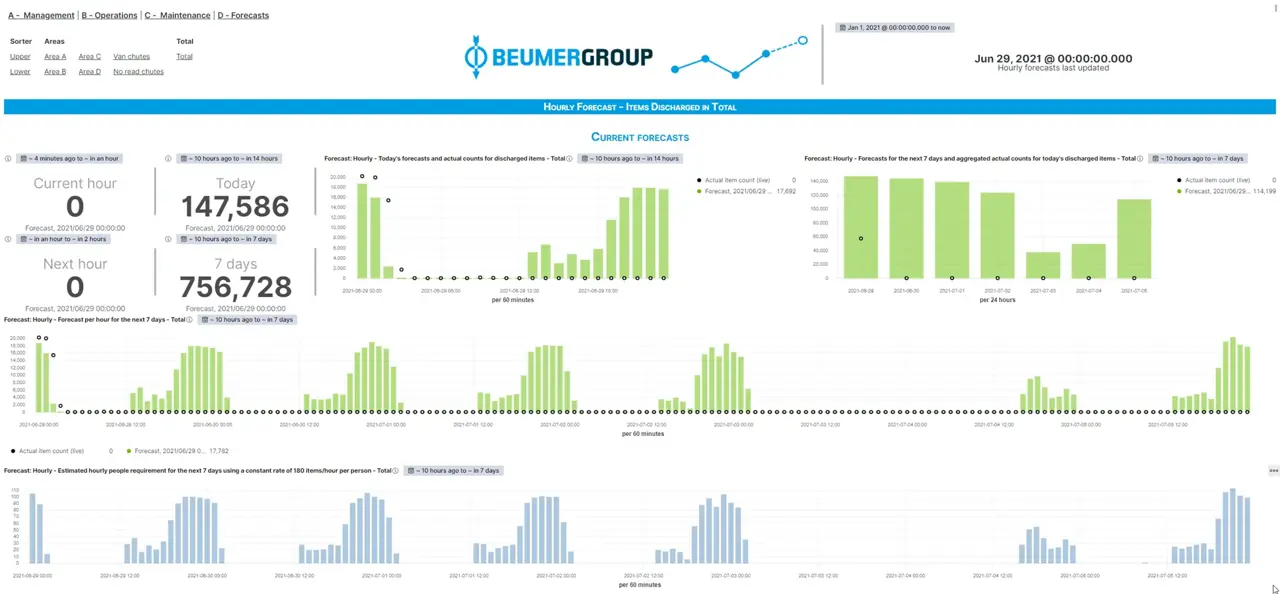Click info icon after people requirement chart title

(396, 470)
